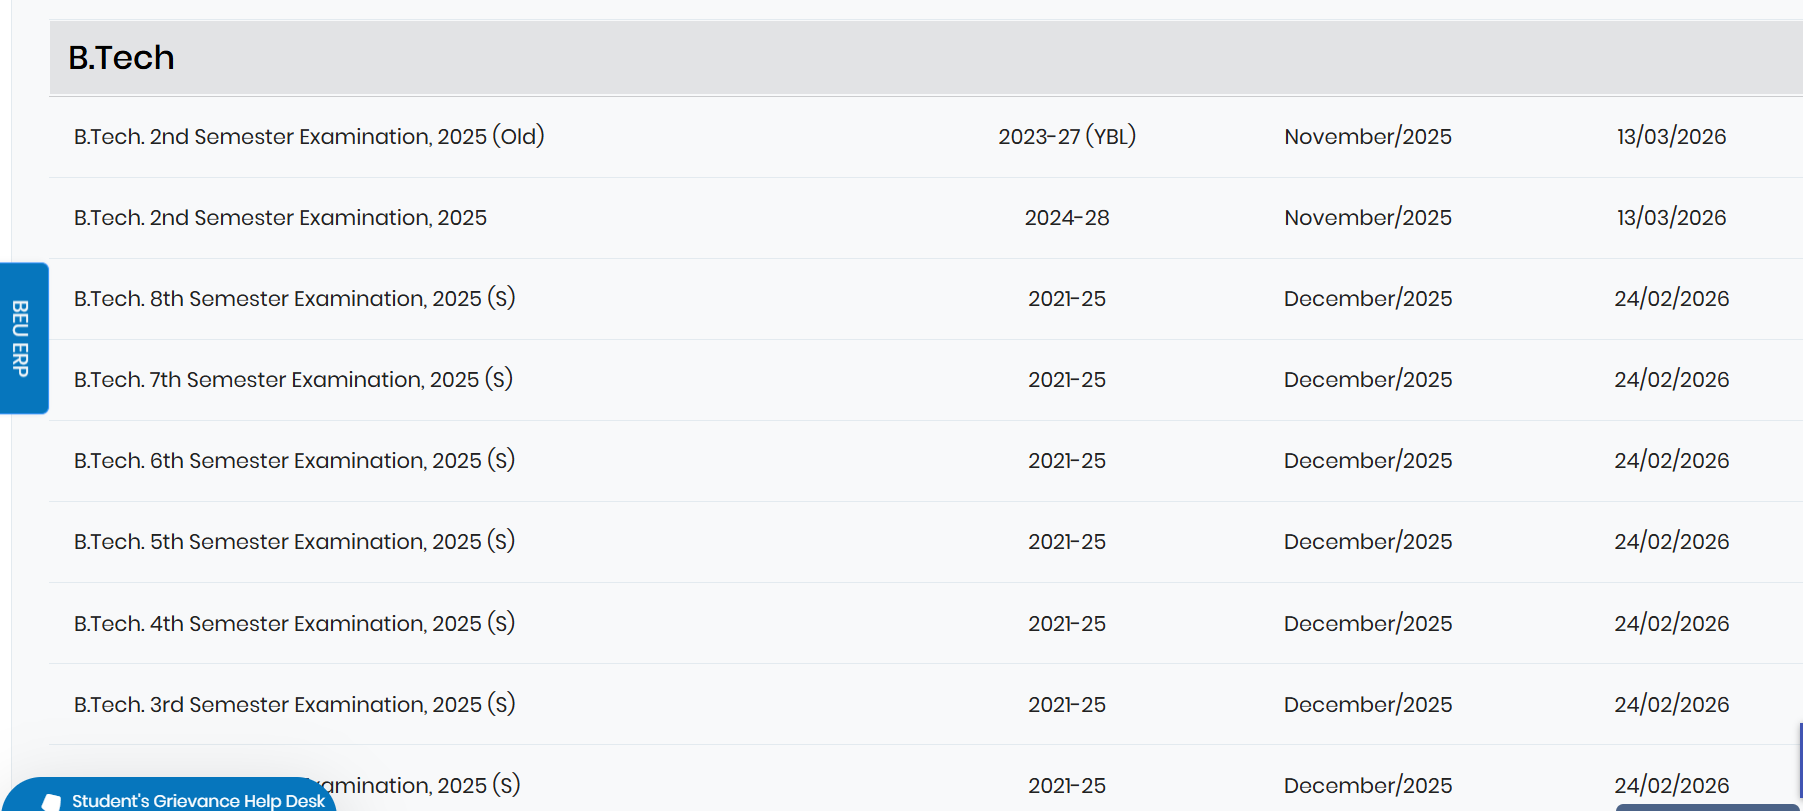
Task: View B.Tech 6th Semester Examination, 2025 (S)
Action: tap(294, 461)
